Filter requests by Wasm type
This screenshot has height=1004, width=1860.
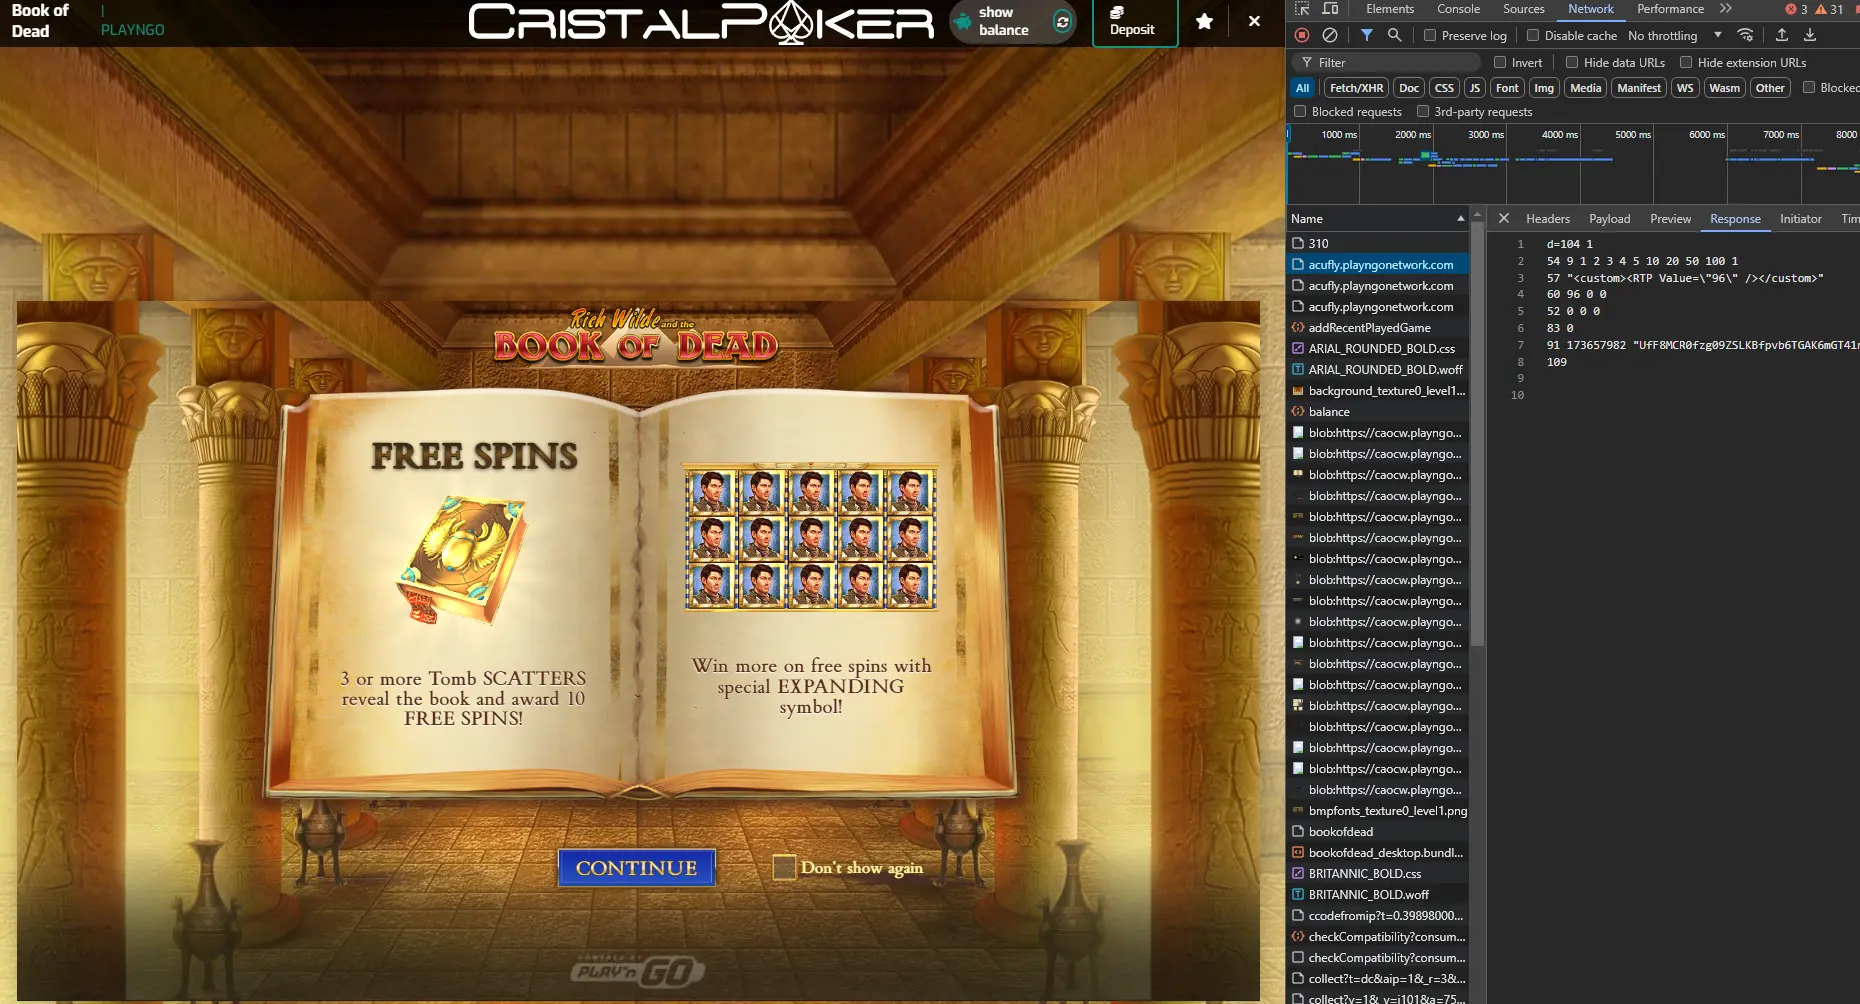[1724, 88]
